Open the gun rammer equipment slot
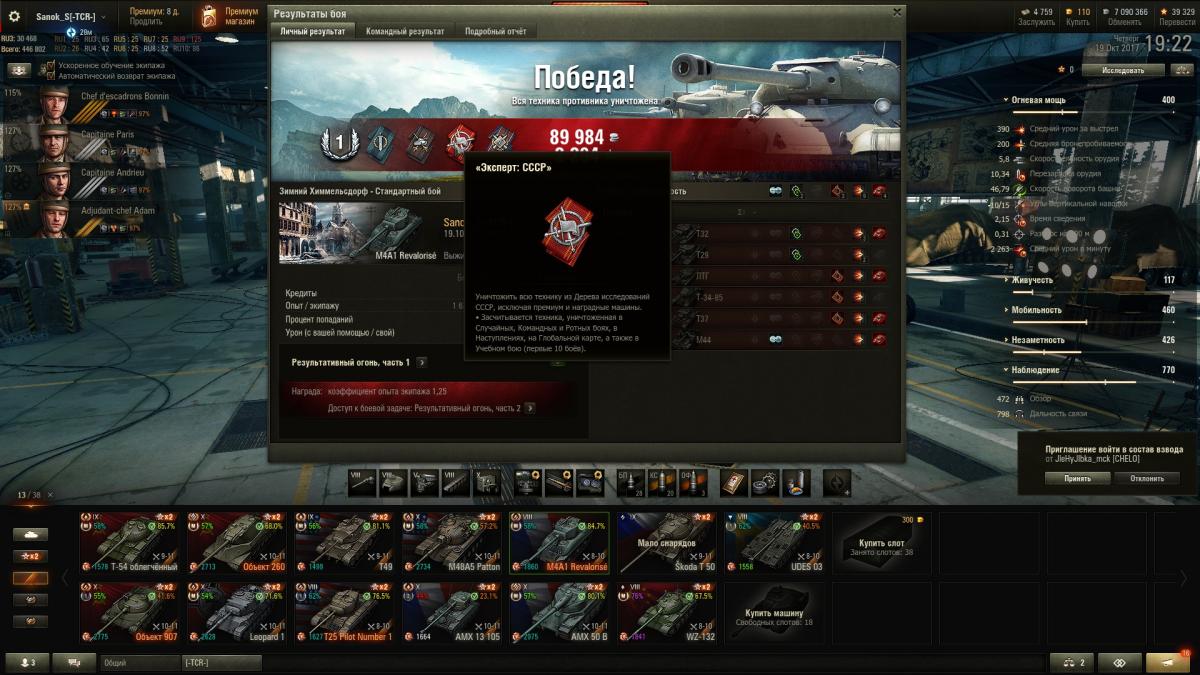This screenshot has width=1200, height=675. [559, 482]
